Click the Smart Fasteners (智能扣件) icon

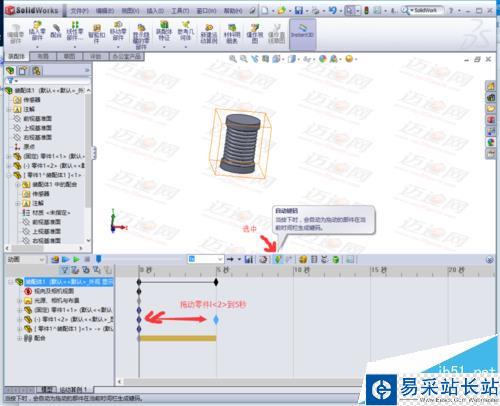(x=97, y=28)
